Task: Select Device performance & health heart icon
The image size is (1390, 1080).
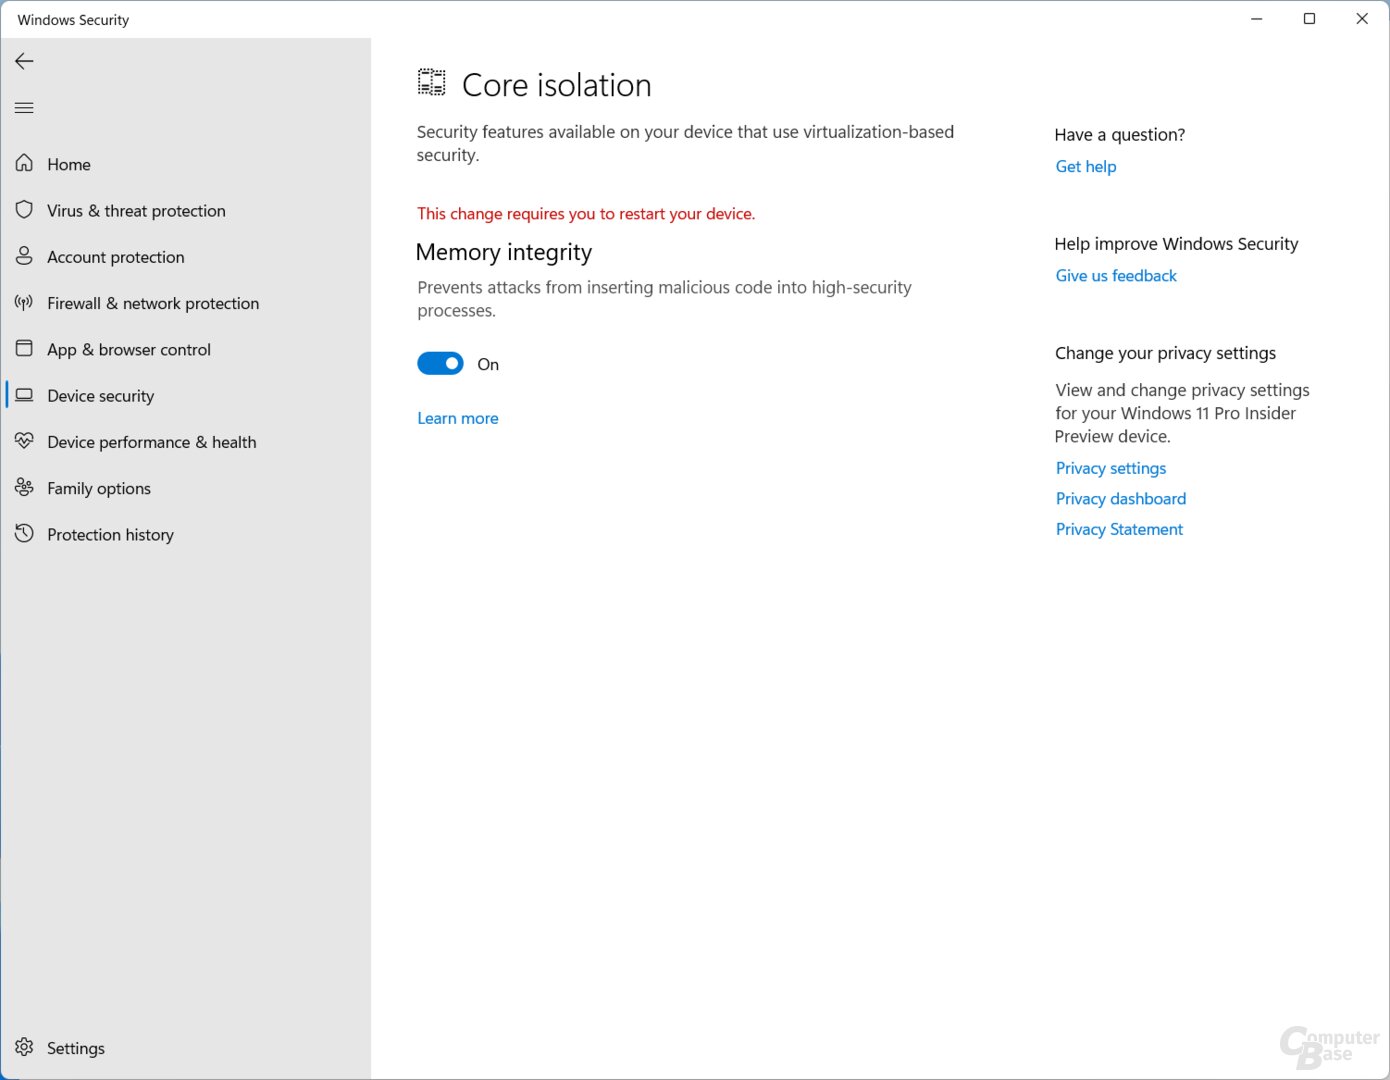Action: [25, 441]
